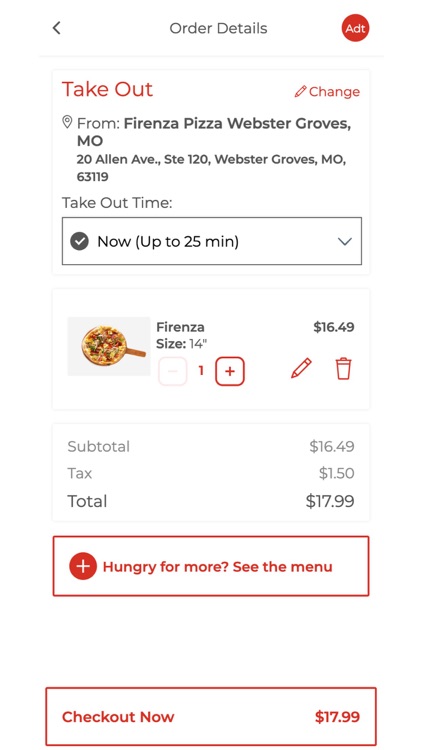
Task: Select the Now (Up to 25 min) option
Action: [168, 242]
